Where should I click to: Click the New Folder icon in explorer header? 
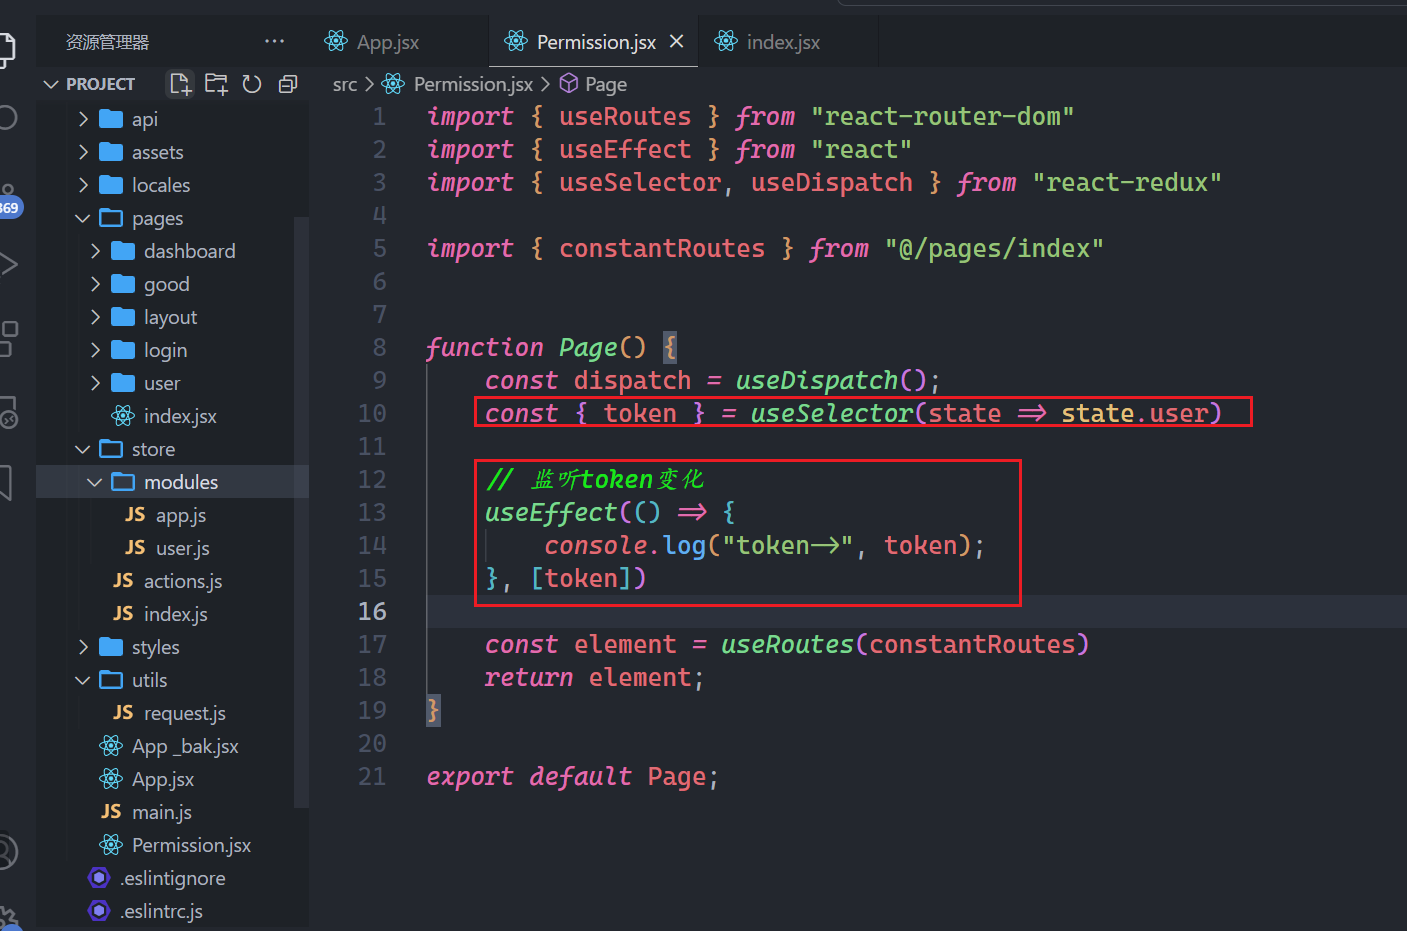[x=216, y=84]
